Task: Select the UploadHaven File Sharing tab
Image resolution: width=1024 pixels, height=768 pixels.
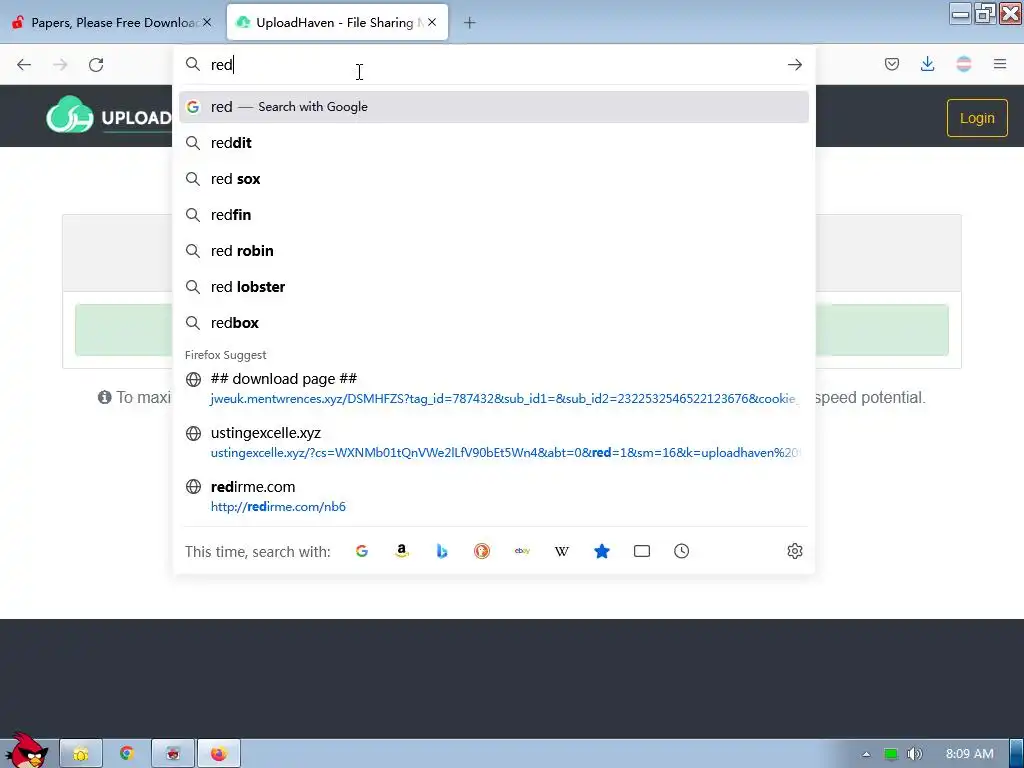Action: [x=337, y=22]
